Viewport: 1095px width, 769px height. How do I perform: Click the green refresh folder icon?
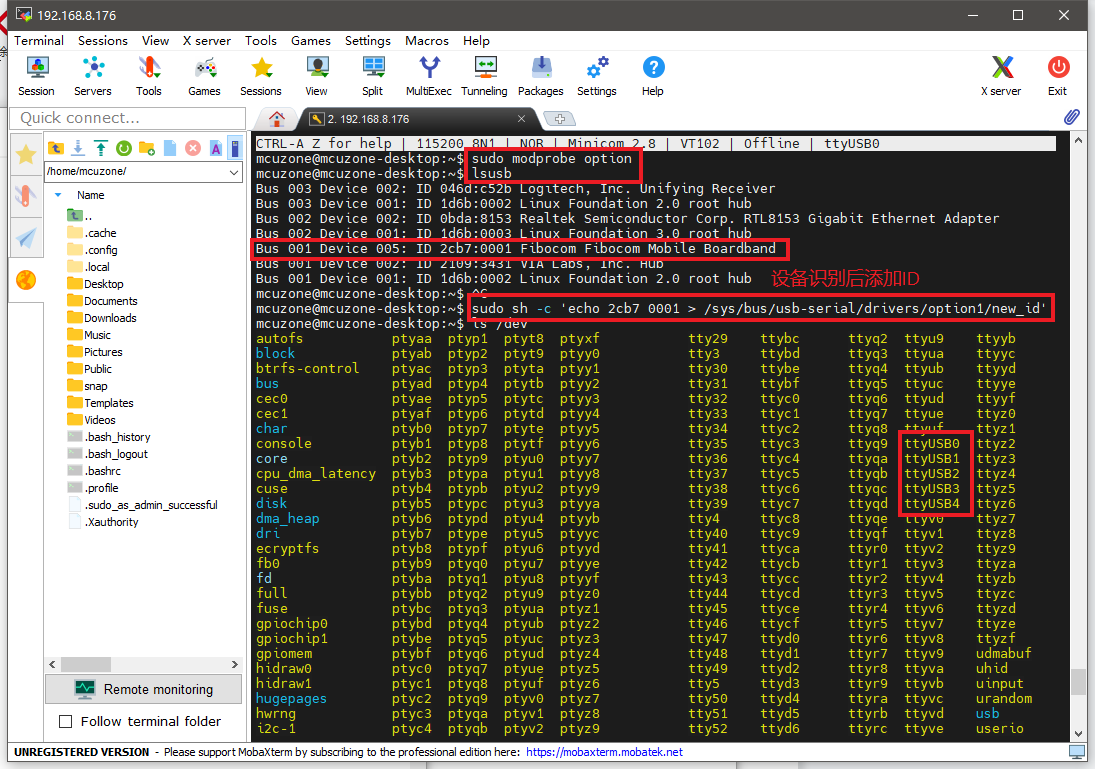click(x=124, y=148)
